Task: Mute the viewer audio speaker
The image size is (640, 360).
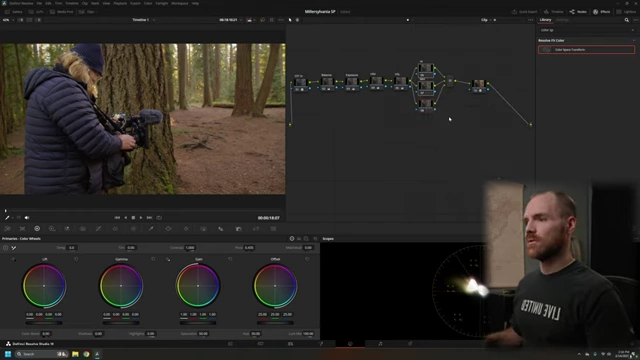Action: [x=27, y=218]
